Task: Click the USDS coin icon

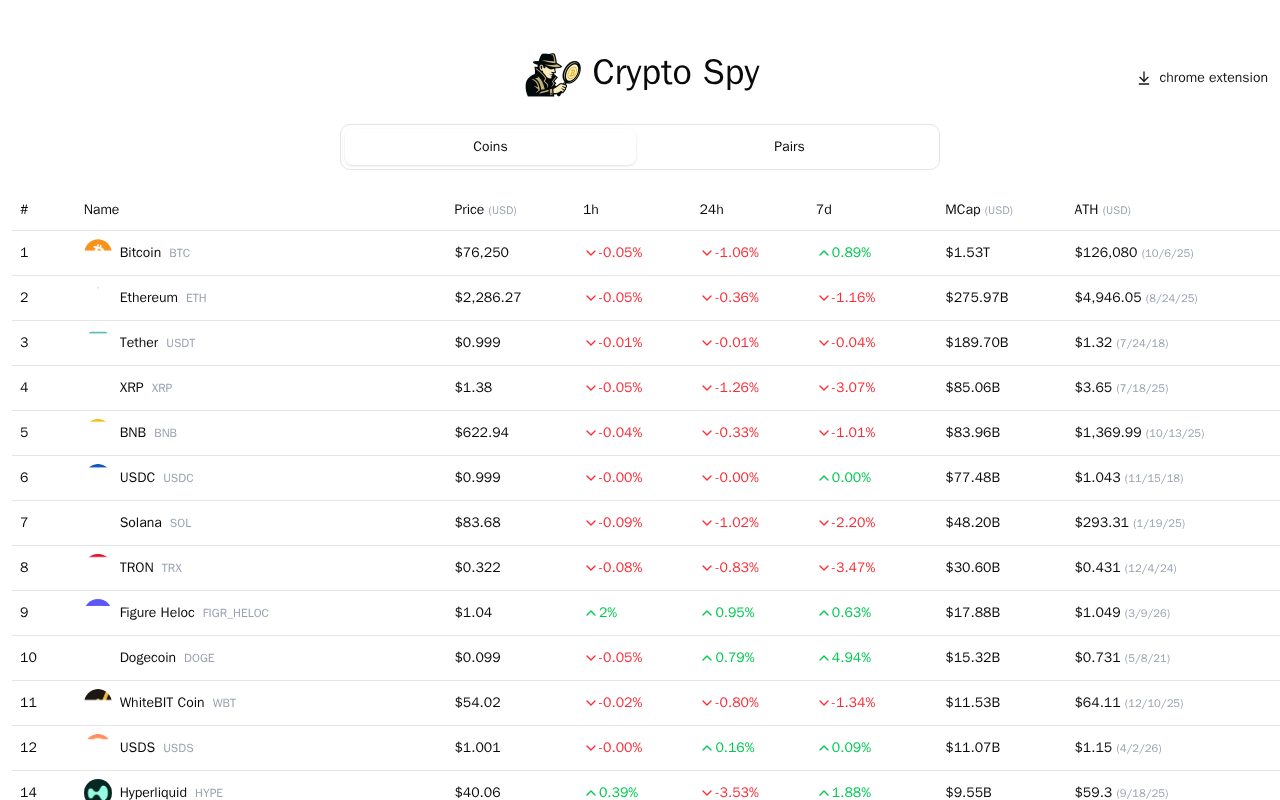Action: (x=98, y=741)
